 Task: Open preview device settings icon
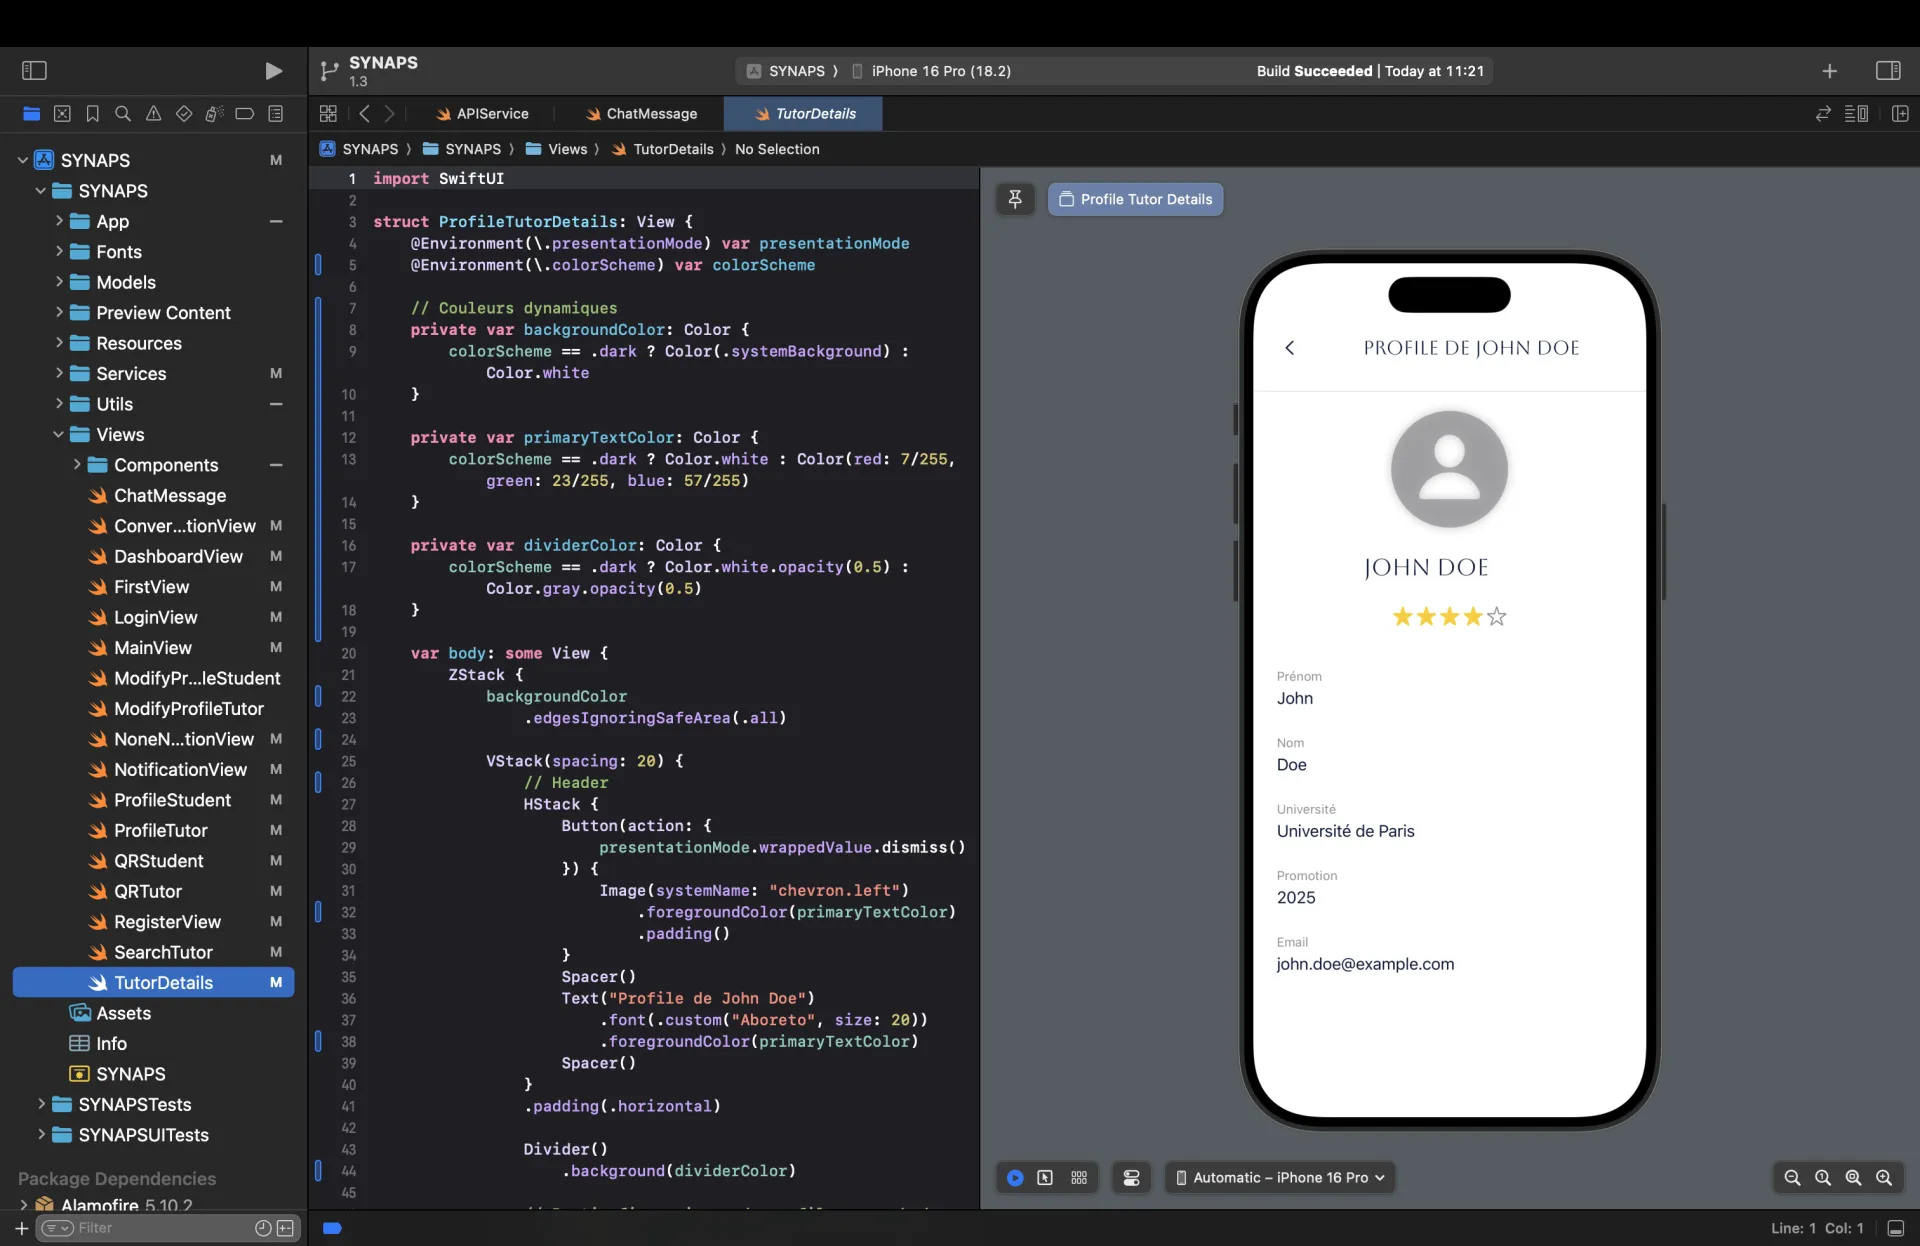pos(1131,1178)
